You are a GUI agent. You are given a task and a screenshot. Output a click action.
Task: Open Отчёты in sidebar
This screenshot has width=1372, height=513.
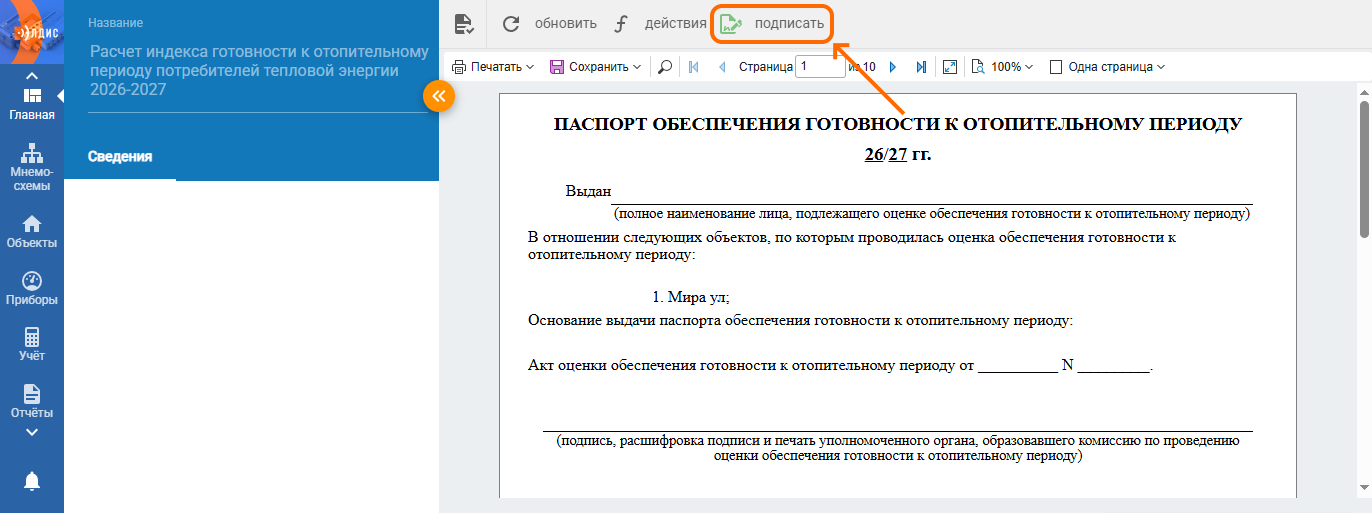coord(32,401)
